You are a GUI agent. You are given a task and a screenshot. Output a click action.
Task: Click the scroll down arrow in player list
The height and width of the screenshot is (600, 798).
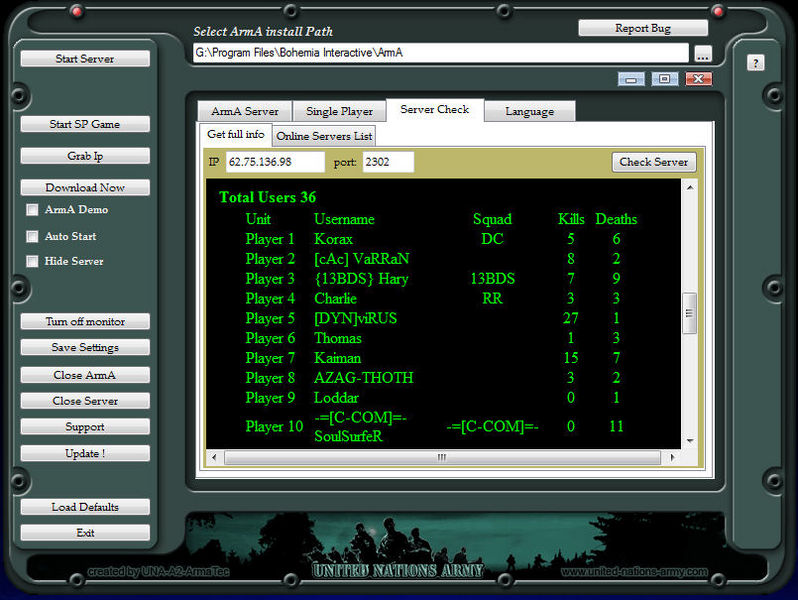click(x=689, y=441)
